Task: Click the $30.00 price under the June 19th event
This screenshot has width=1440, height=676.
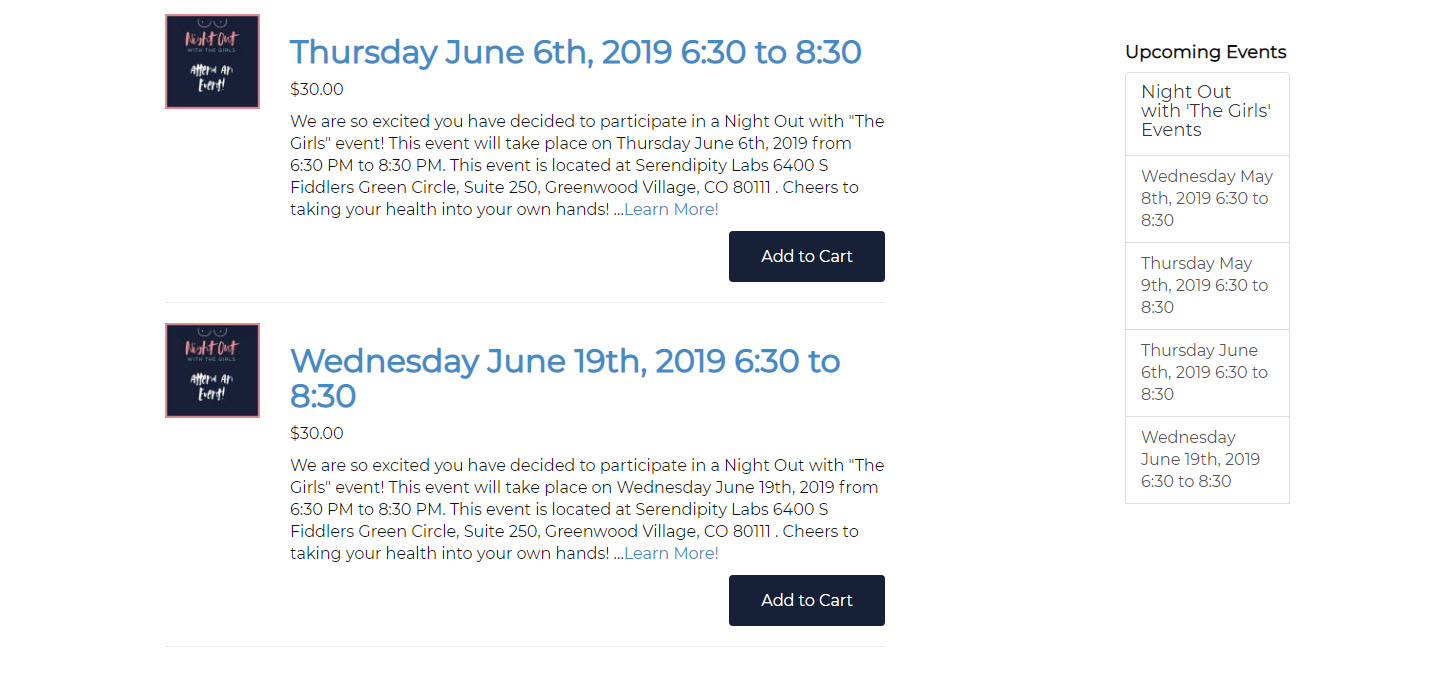Action: tap(317, 433)
